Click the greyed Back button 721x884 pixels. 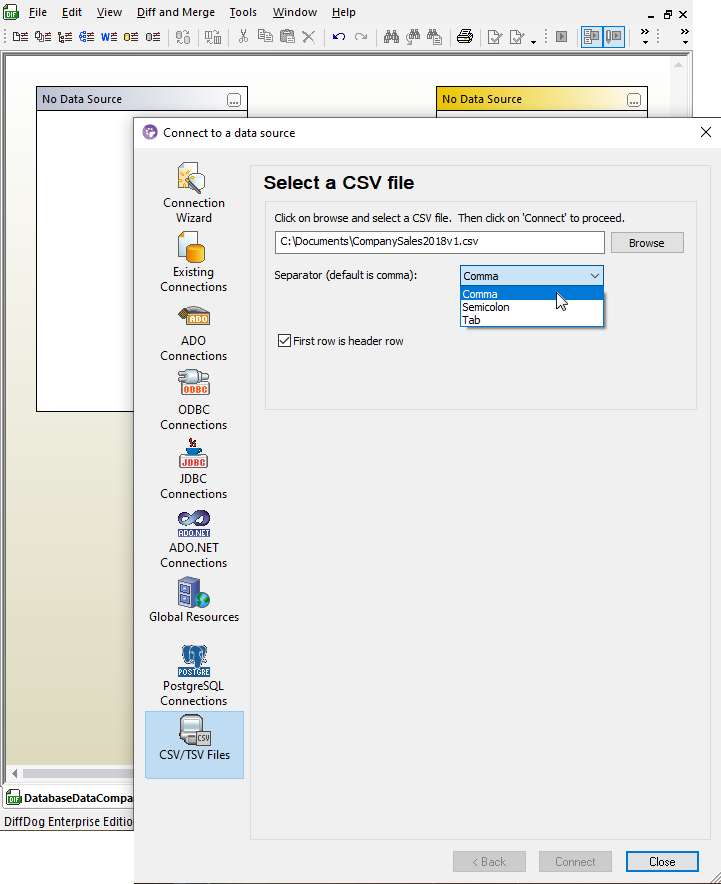click(489, 861)
